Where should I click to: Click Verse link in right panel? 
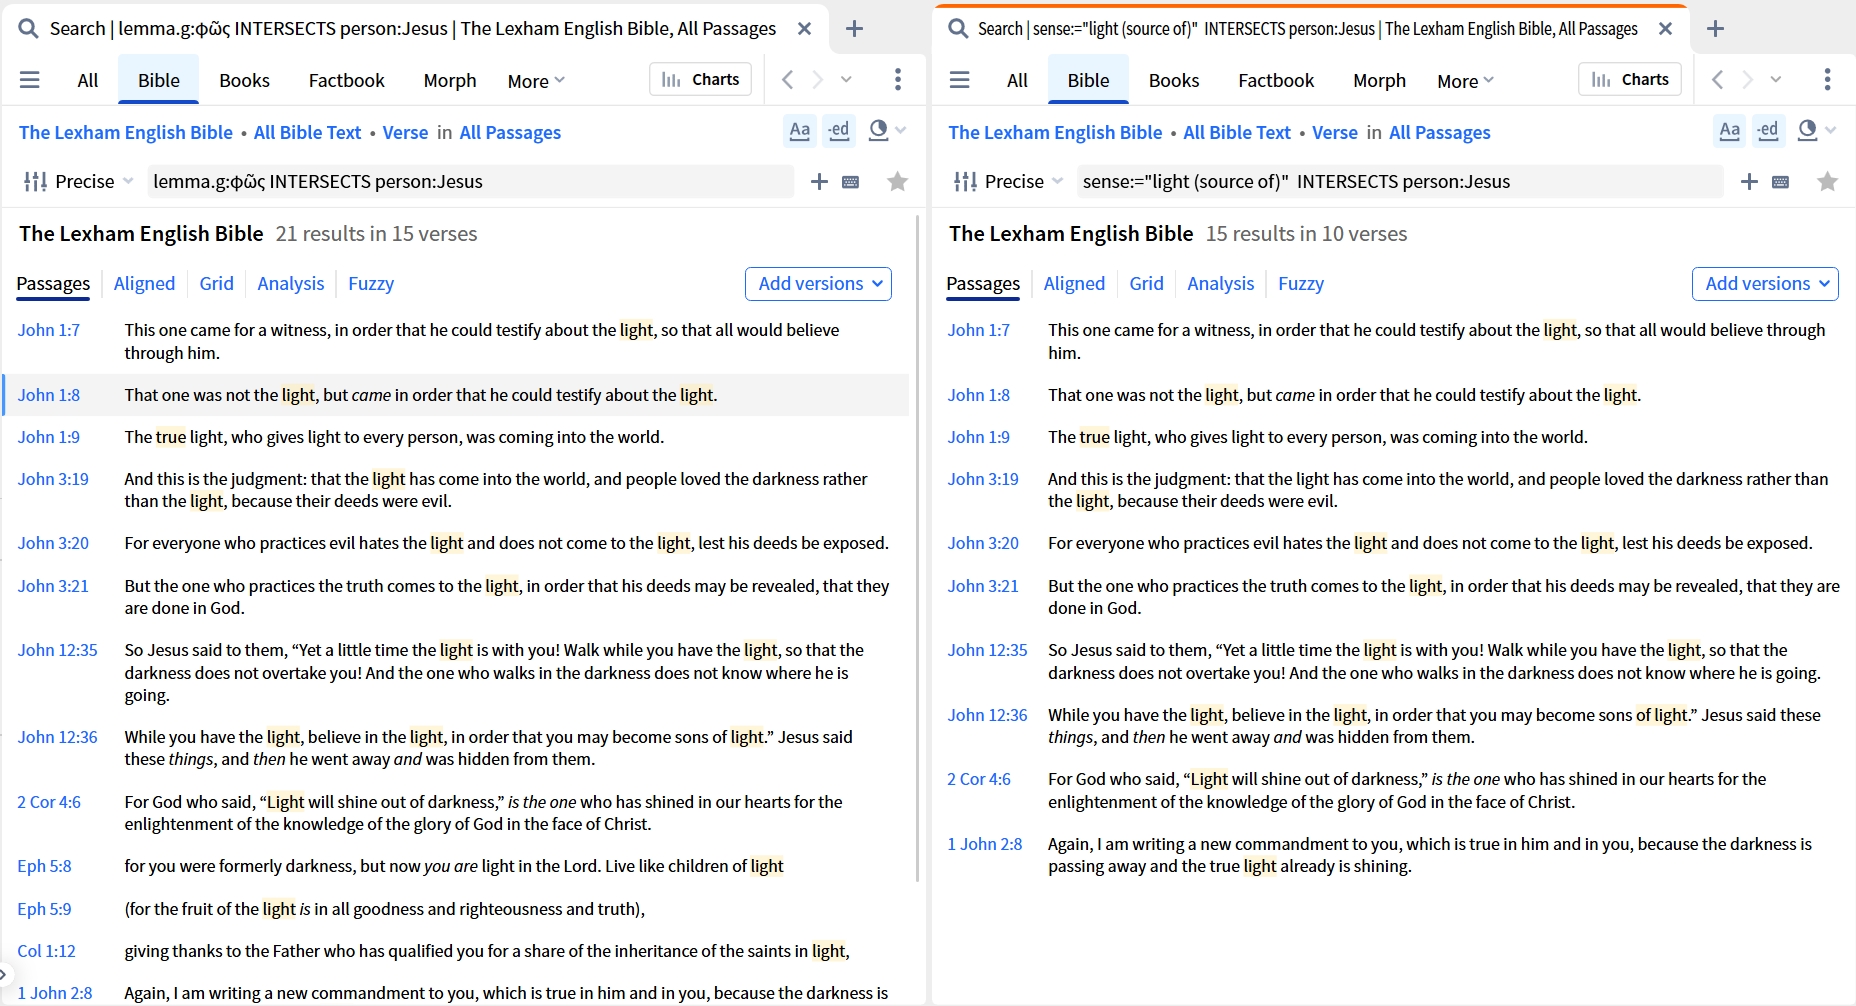tap(1335, 132)
